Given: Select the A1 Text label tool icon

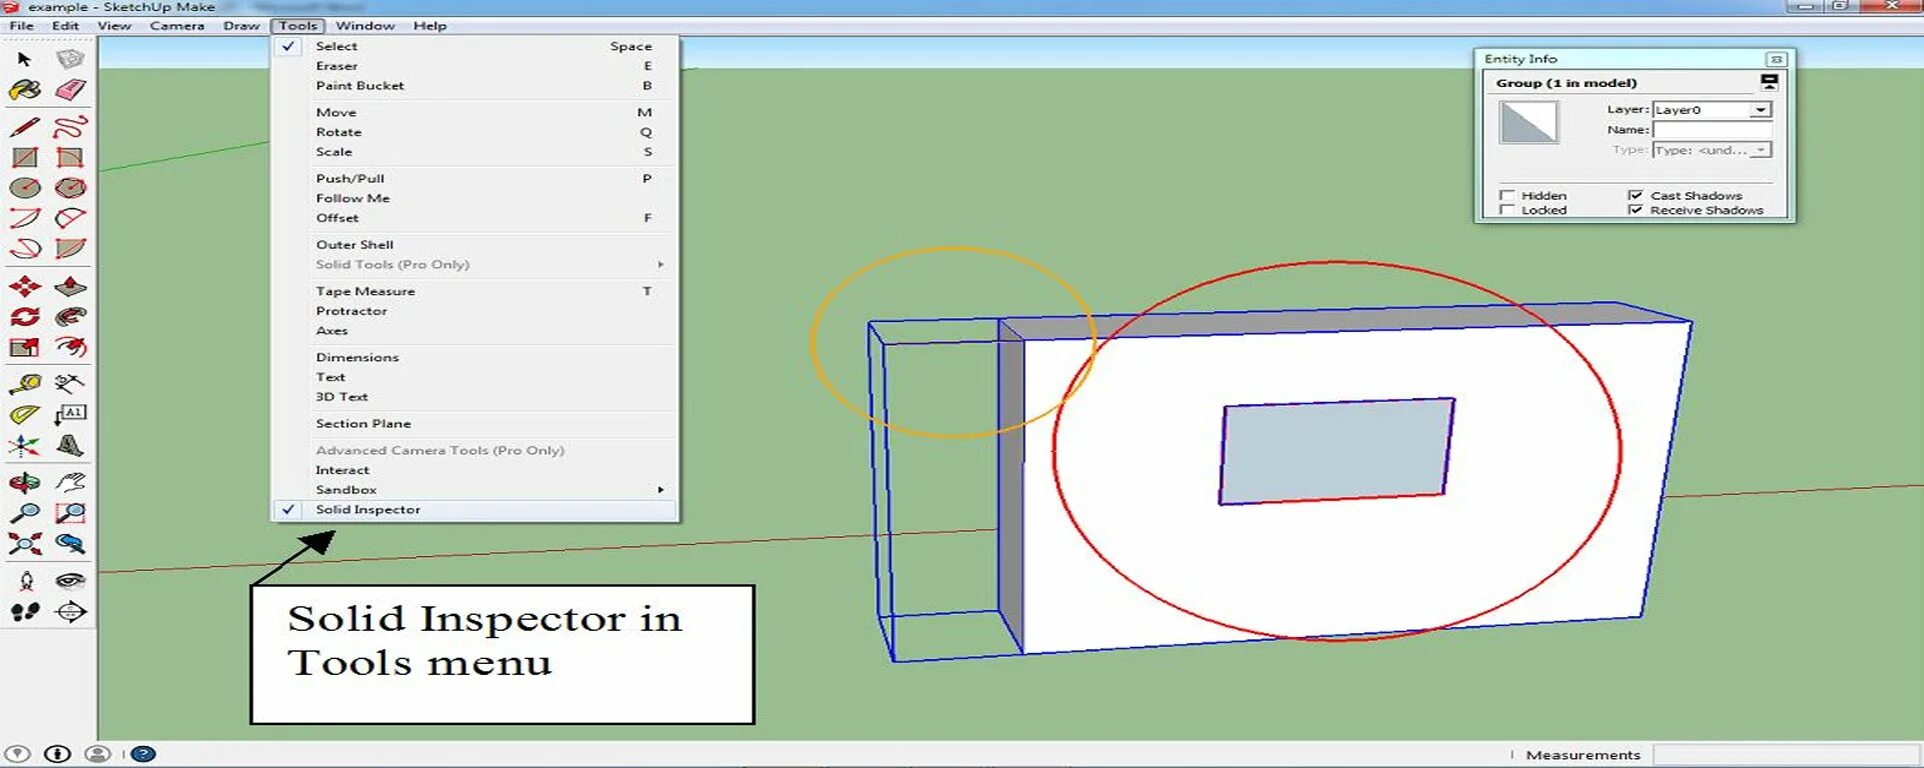Looking at the screenshot, I should [x=70, y=414].
